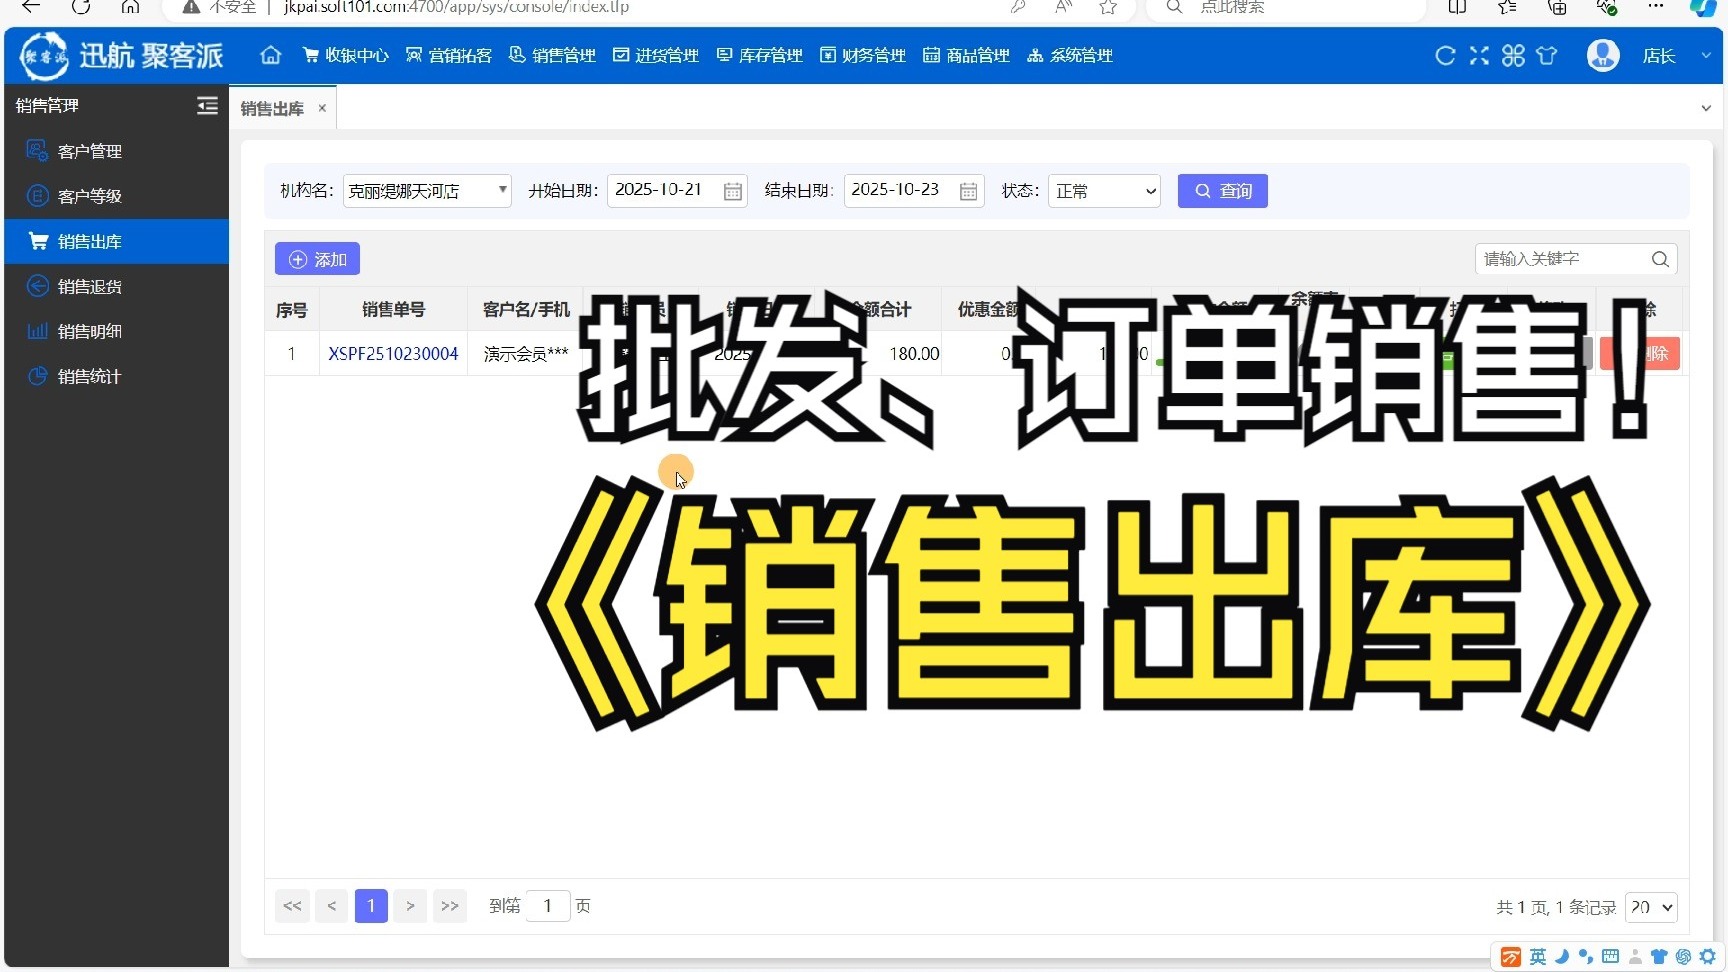This screenshot has height=972, width=1728.
Task: Open the 机构名 store dropdown
Action: click(x=427, y=191)
